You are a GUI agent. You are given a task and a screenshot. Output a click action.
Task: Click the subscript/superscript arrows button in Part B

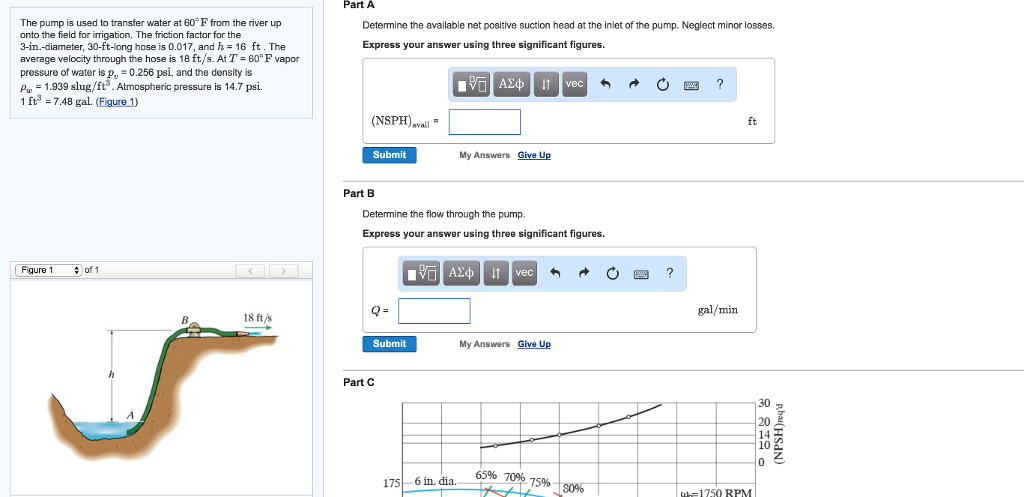click(x=496, y=273)
